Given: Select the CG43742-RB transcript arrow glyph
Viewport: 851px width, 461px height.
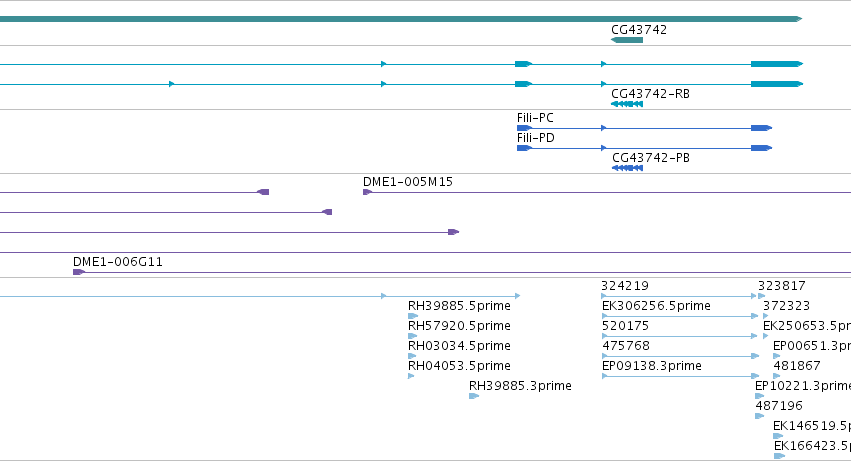Looking at the screenshot, I should (627, 104).
